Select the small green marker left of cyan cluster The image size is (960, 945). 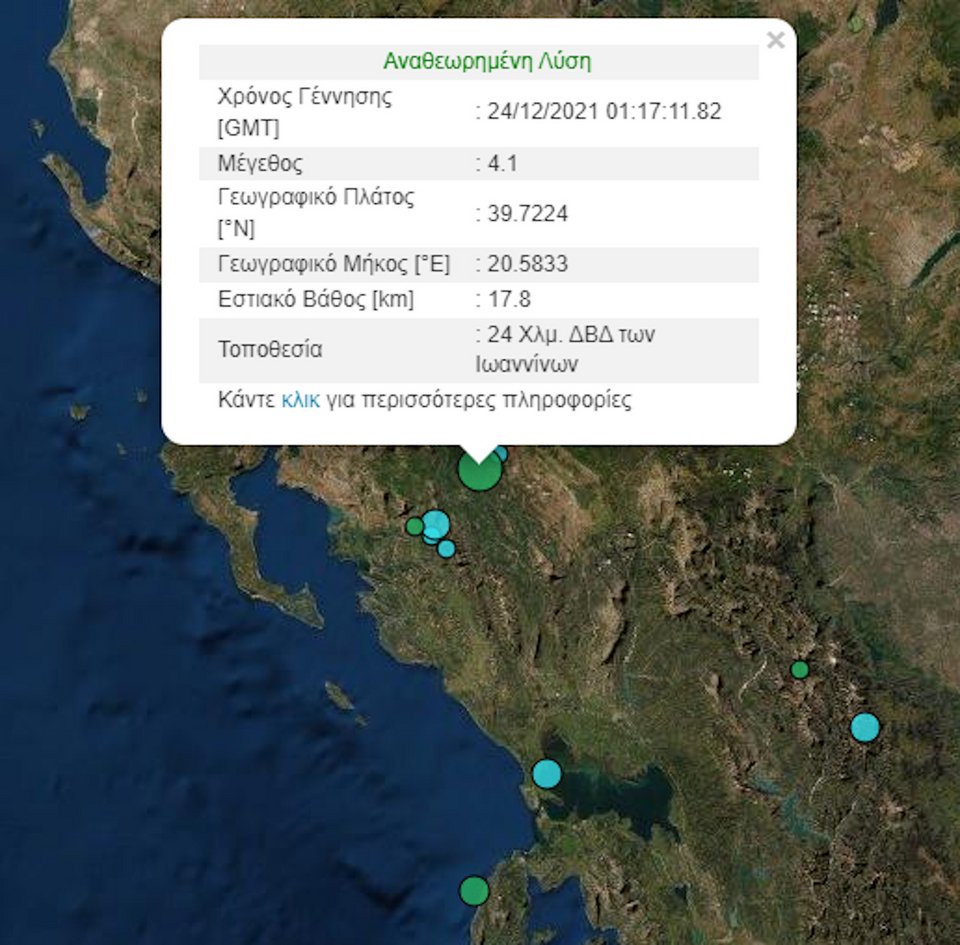click(x=414, y=526)
